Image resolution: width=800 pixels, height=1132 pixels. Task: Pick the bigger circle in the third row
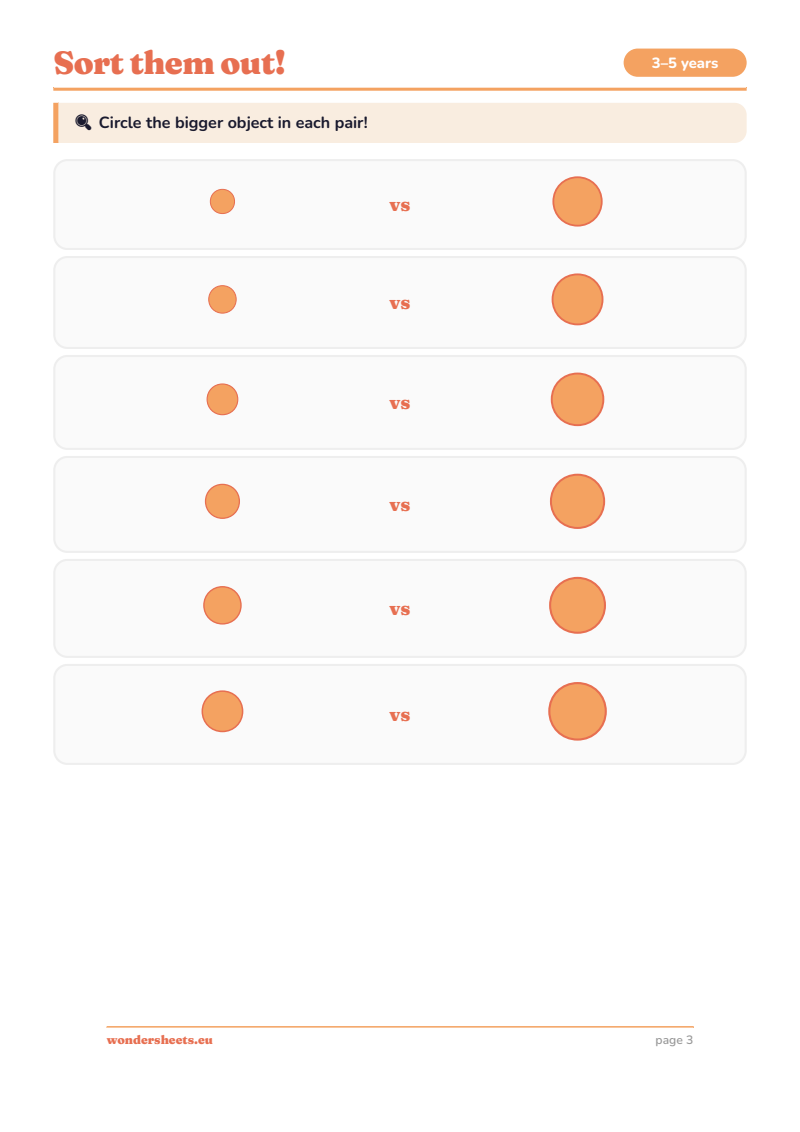point(577,399)
